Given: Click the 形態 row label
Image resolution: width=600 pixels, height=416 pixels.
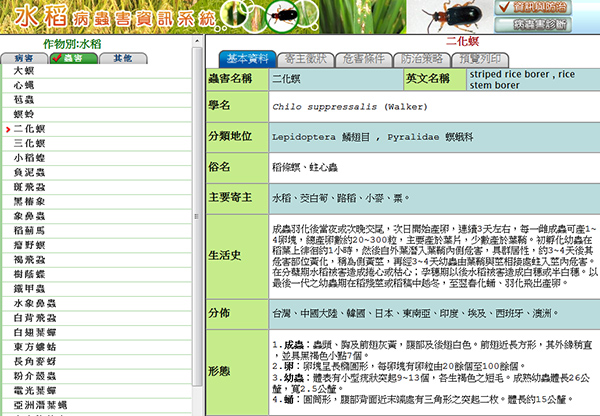Looking at the screenshot, I should 219,371.
